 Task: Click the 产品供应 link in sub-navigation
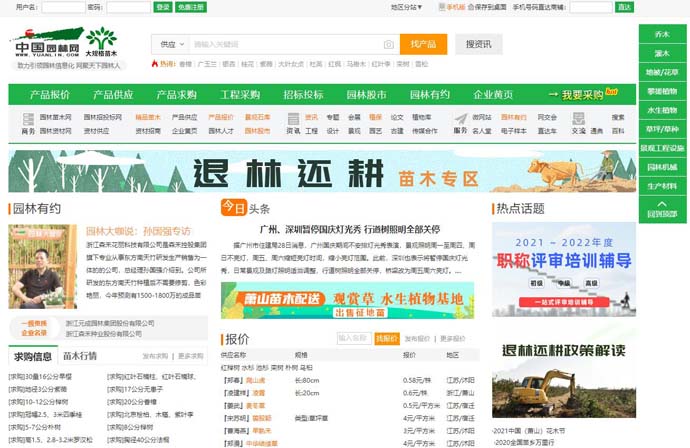184,117
